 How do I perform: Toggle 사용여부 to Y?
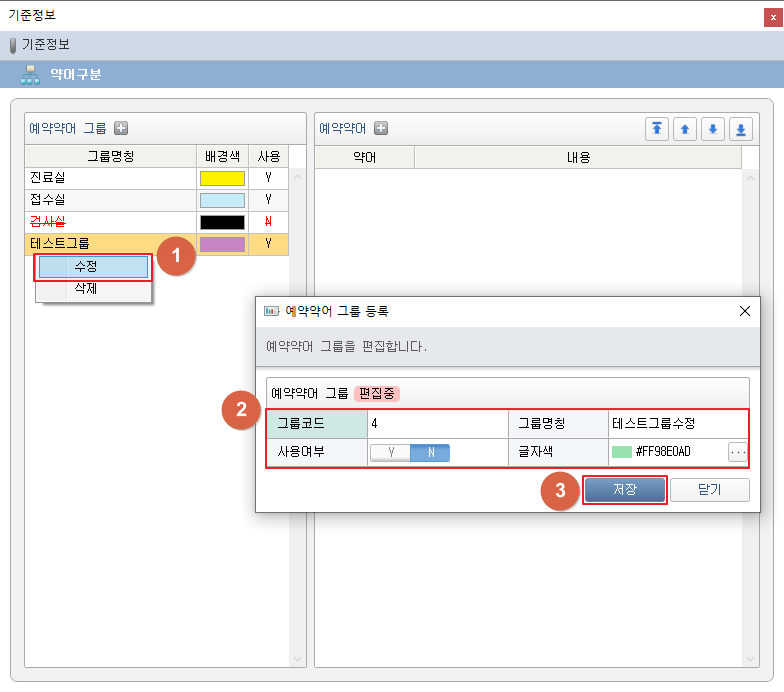coord(391,453)
